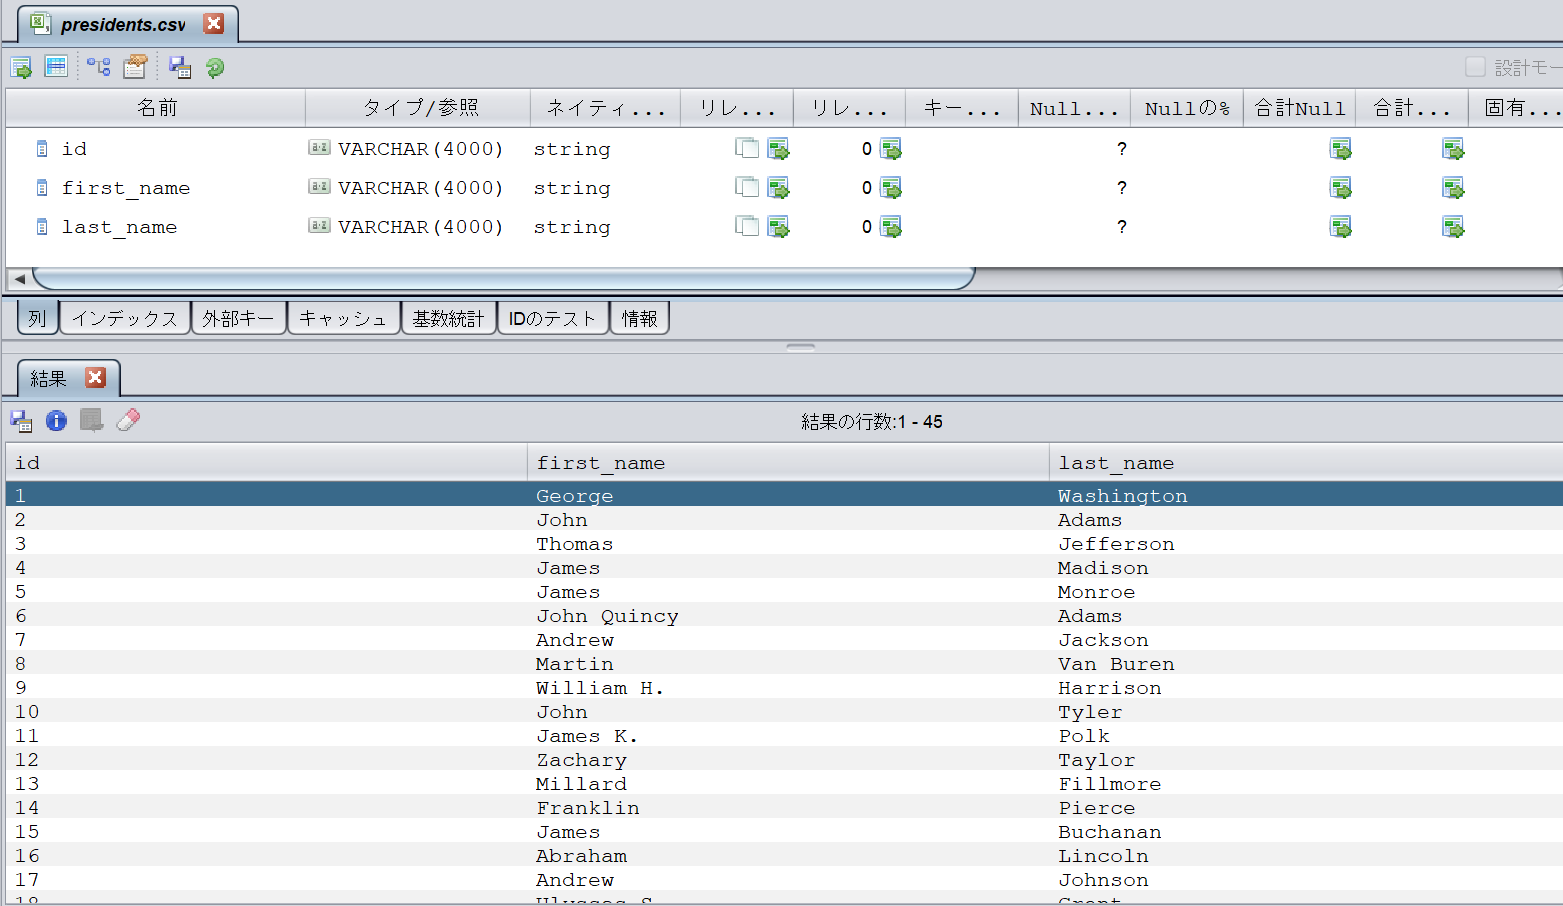Click the clipboard notes toolbar icon
The image size is (1563, 906).
pyautogui.click(x=135, y=67)
